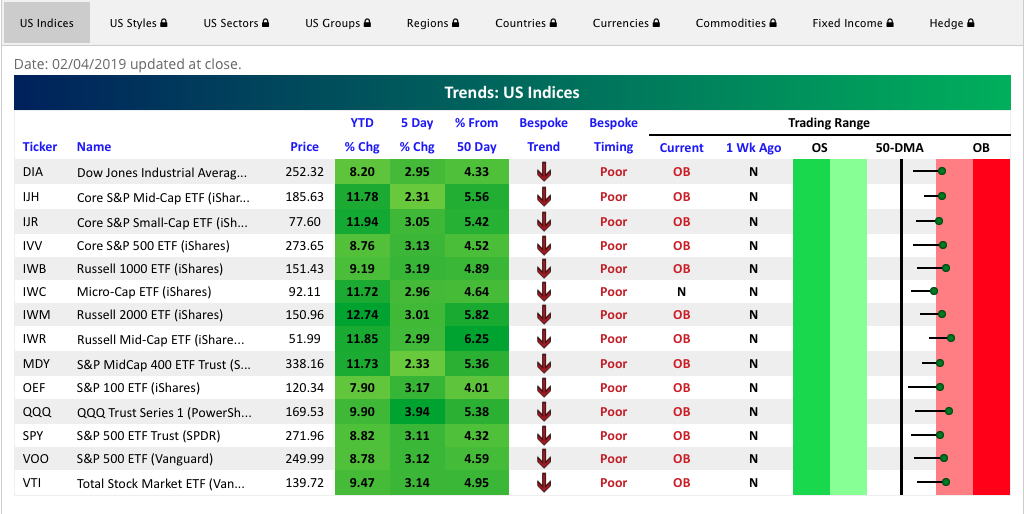The image size is (1024, 514).
Task: Select the US Indices tab
Action: pyautogui.click(x=46, y=23)
